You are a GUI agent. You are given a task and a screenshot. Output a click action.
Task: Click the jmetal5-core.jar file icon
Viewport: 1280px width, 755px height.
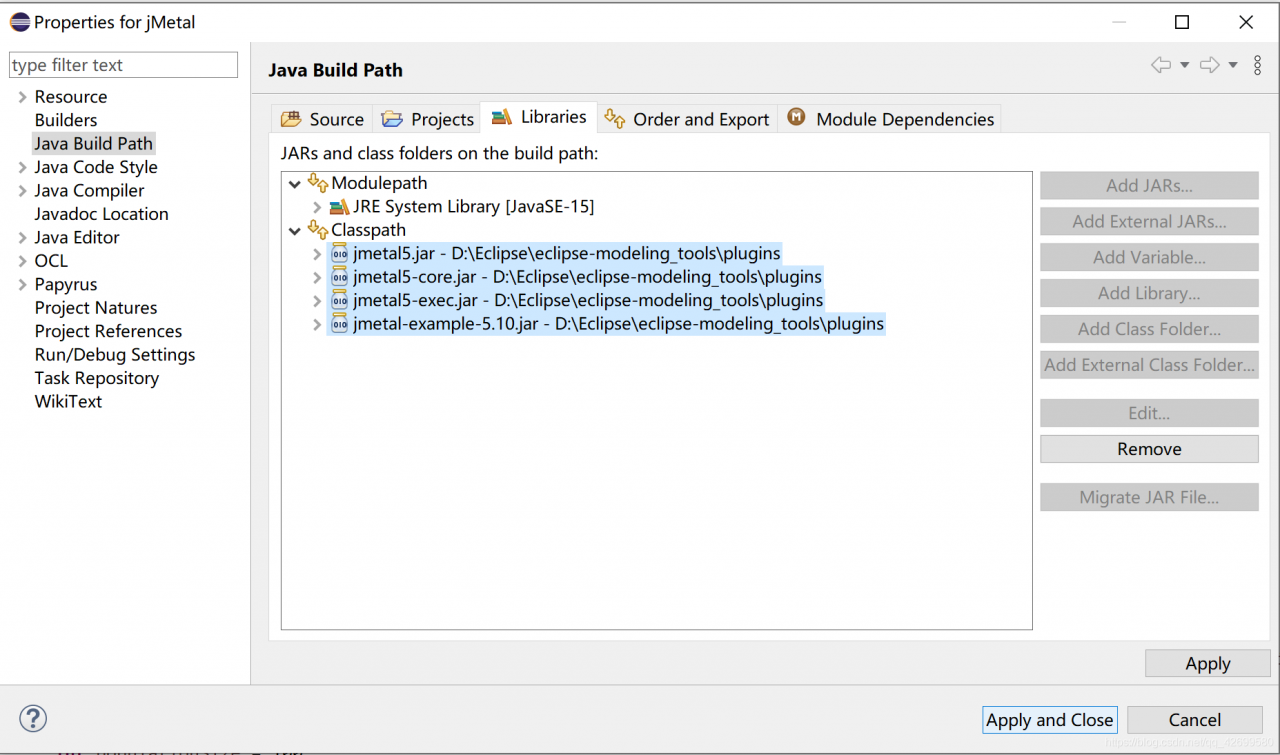click(339, 277)
